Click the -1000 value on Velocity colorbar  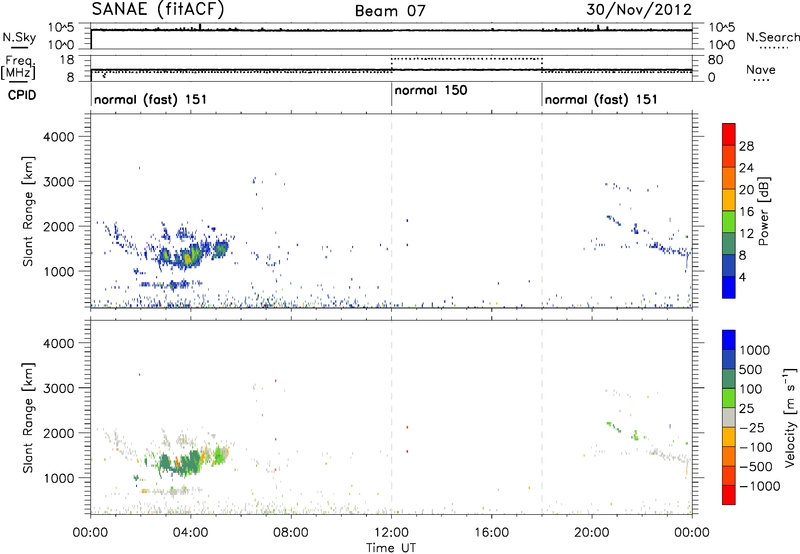(760, 486)
